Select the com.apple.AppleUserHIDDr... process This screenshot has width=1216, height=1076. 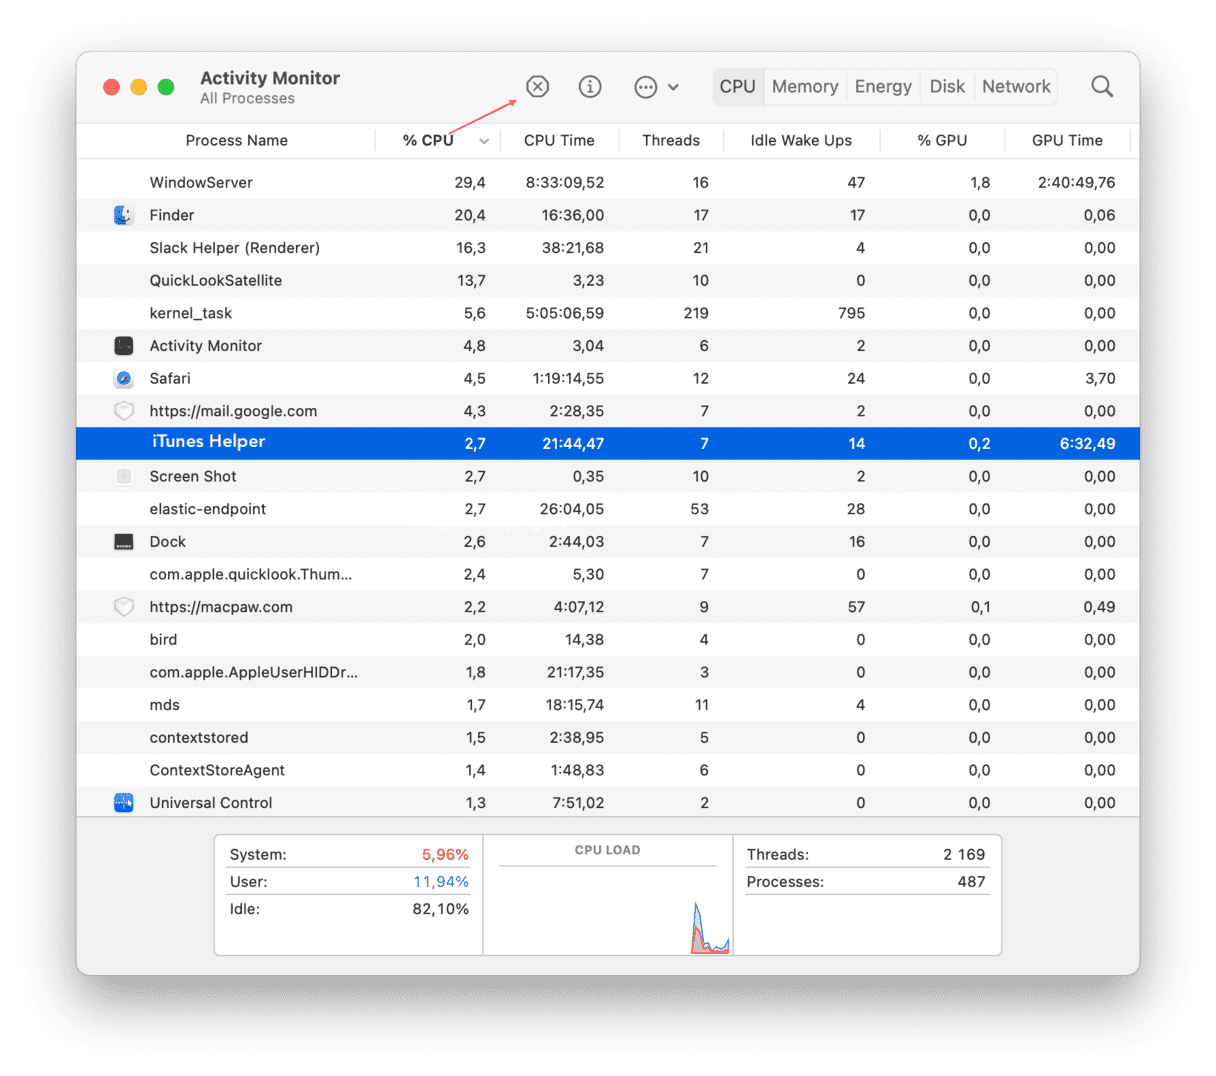[x=608, y=672]
